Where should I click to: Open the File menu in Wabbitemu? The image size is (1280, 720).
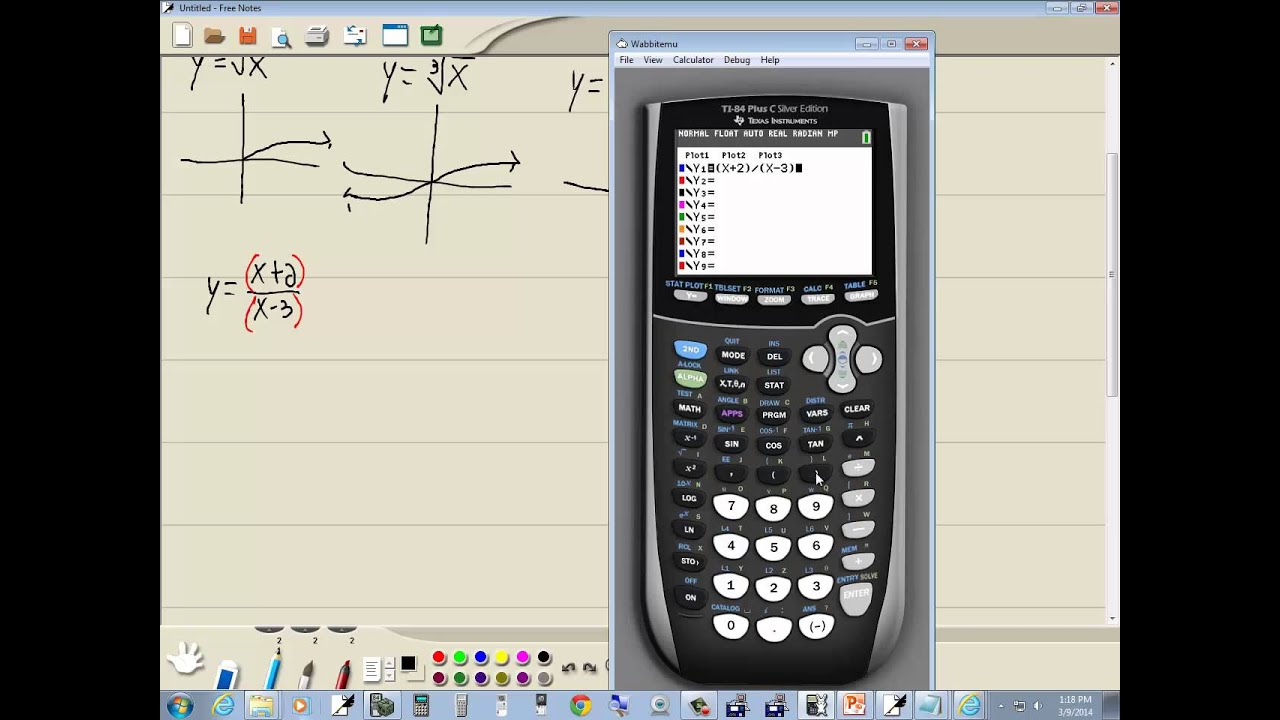click(626, 60)
